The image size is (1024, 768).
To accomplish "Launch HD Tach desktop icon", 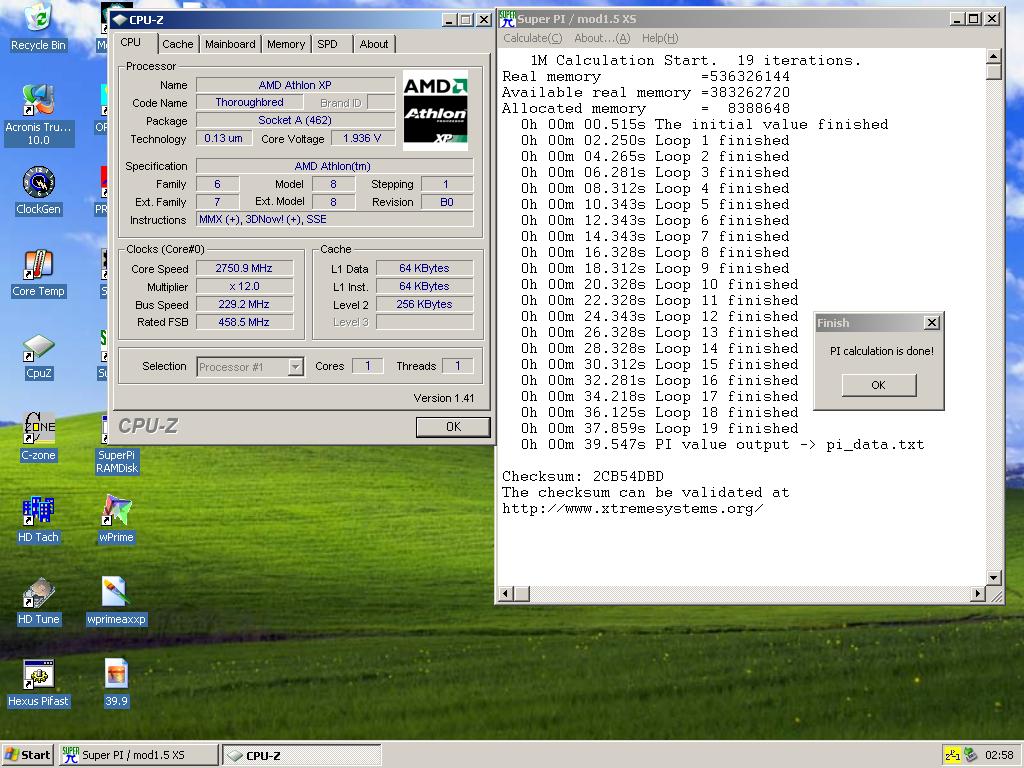I will coord(39,520).
